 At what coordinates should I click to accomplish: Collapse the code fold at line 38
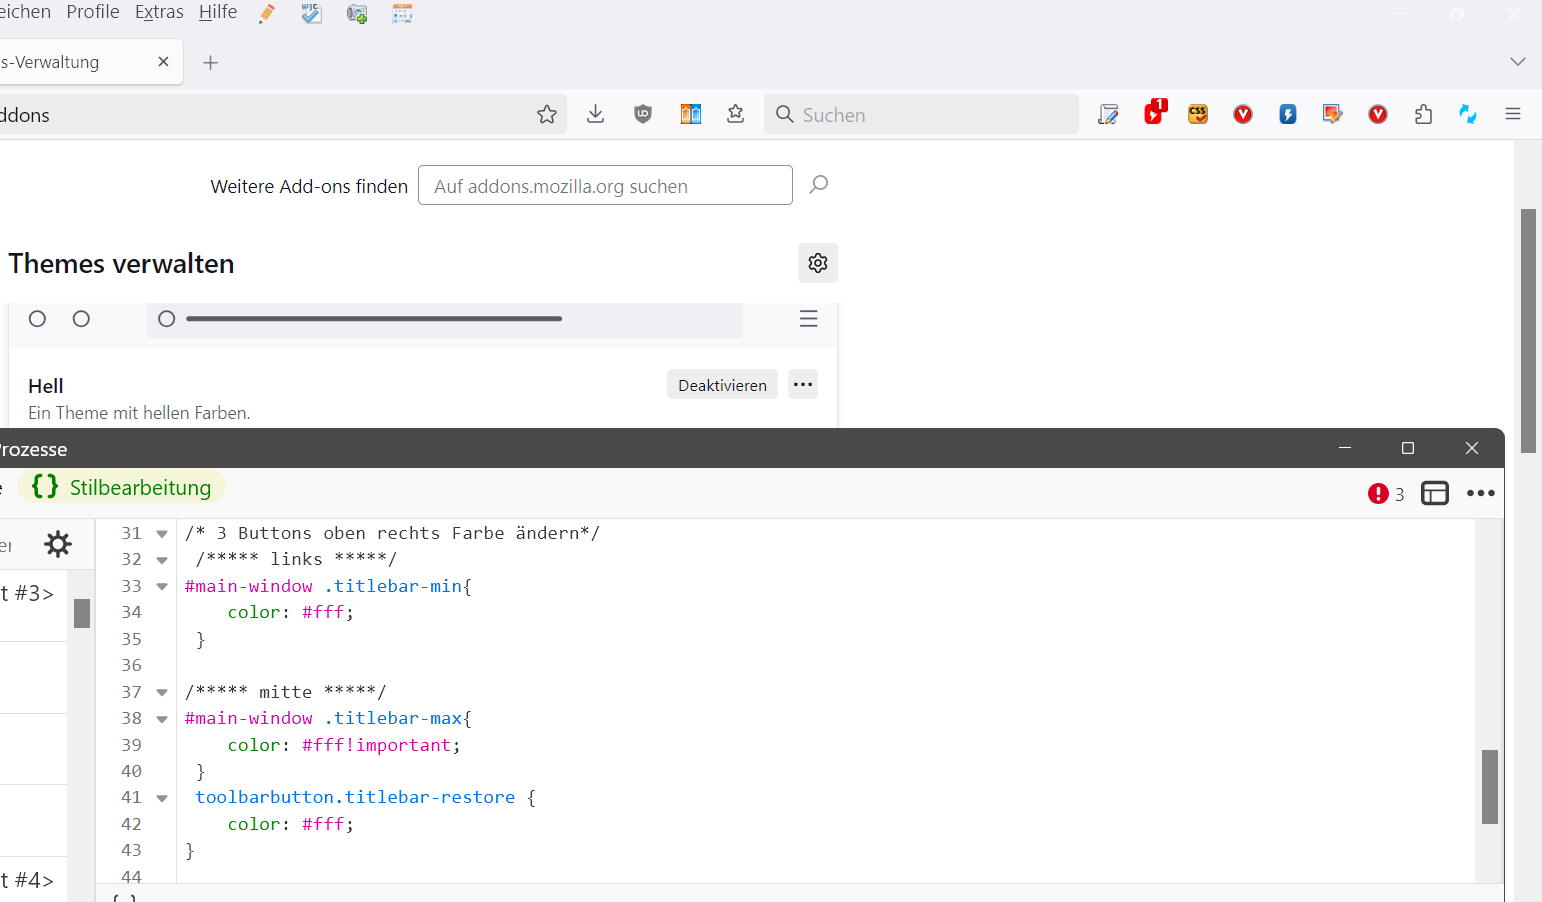[x=162, y=719]
